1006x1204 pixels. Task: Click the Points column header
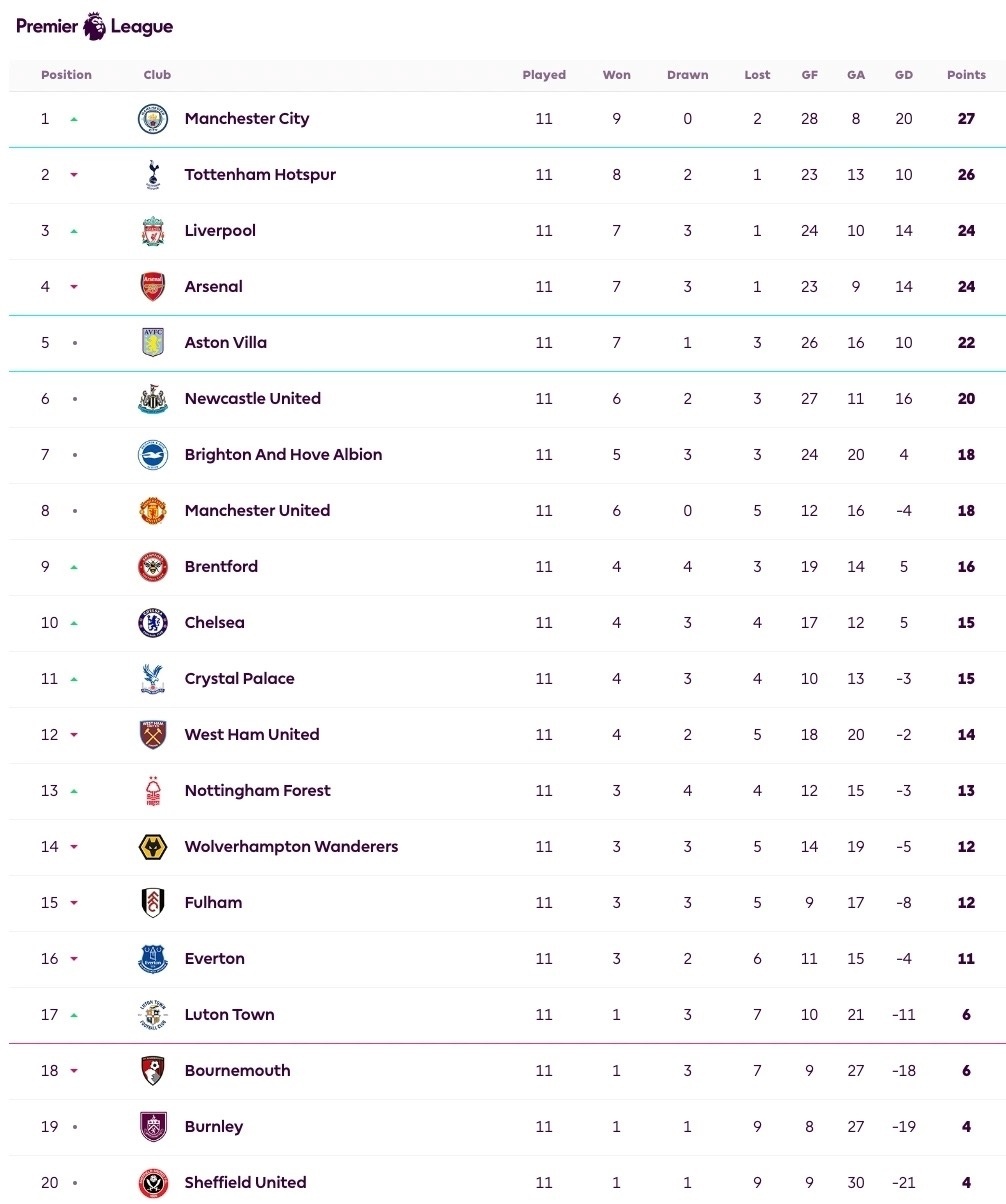(x=966, y=75)
